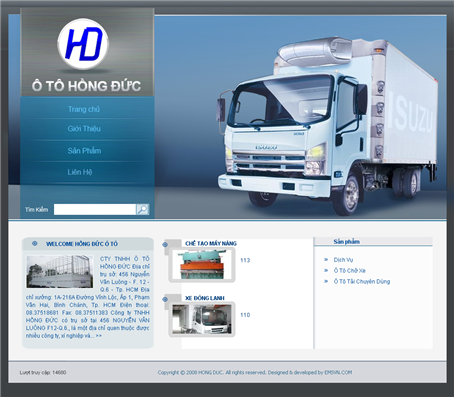Click the Tìm Kiếm label
Image resolution: width=454 pixels, height=397 pixels.
click(x=36, y=210)
